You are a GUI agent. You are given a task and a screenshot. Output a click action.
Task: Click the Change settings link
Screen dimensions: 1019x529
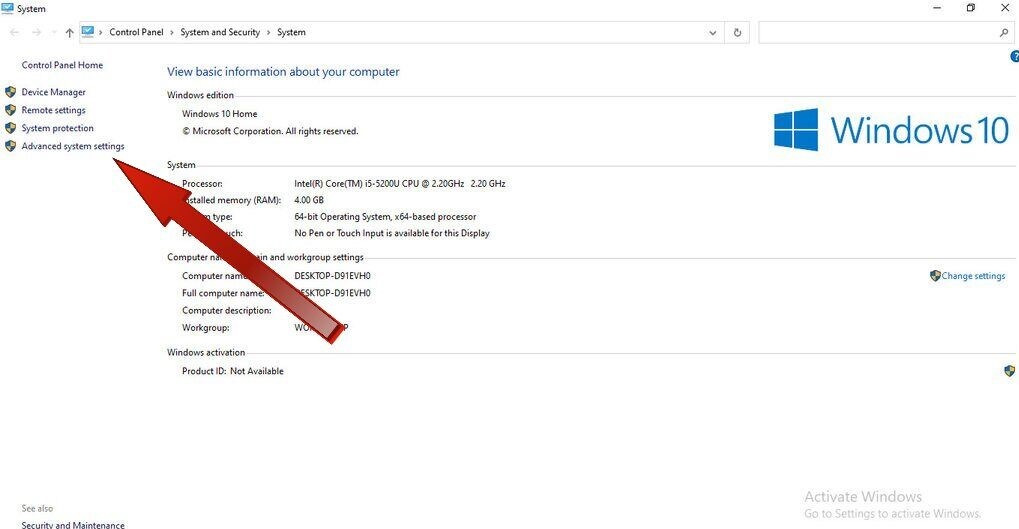(x=974, y=276)
